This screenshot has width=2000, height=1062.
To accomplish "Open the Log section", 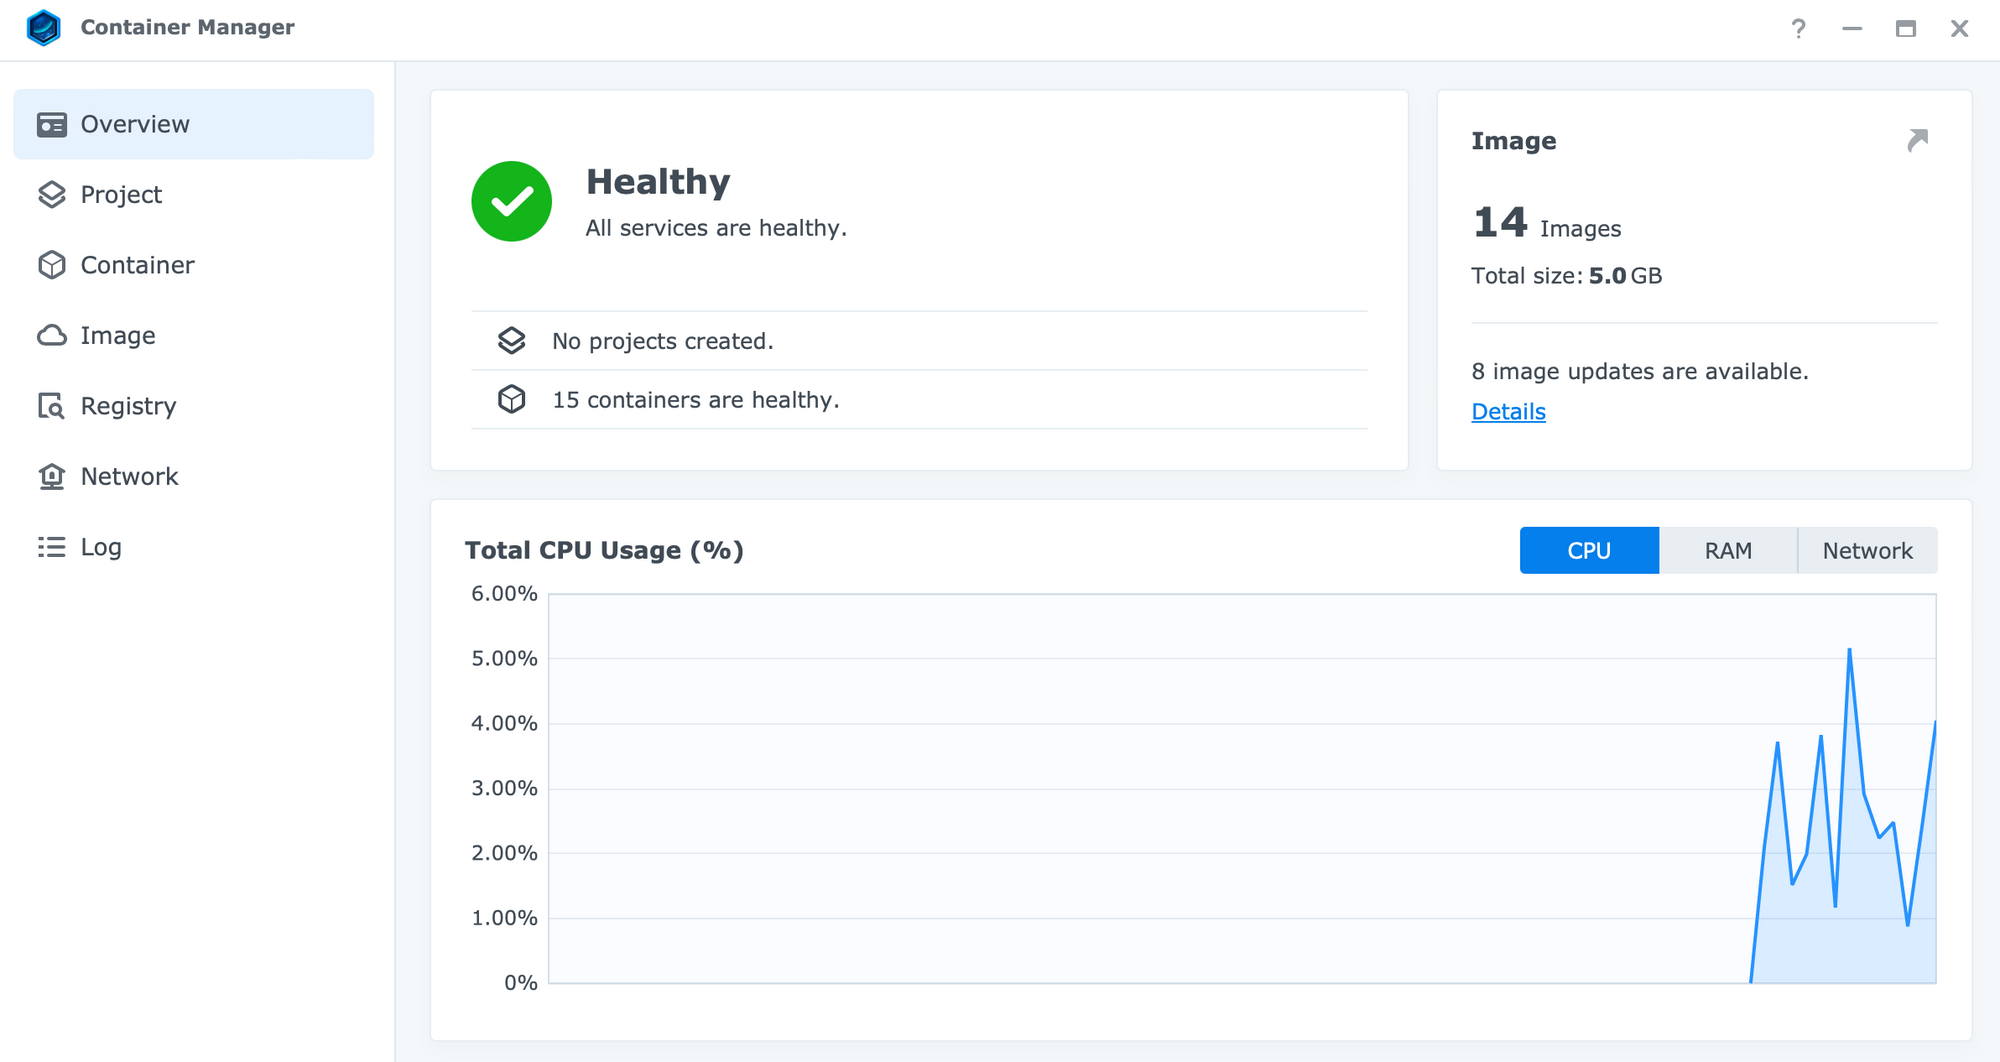I will (x=193, y=547).
